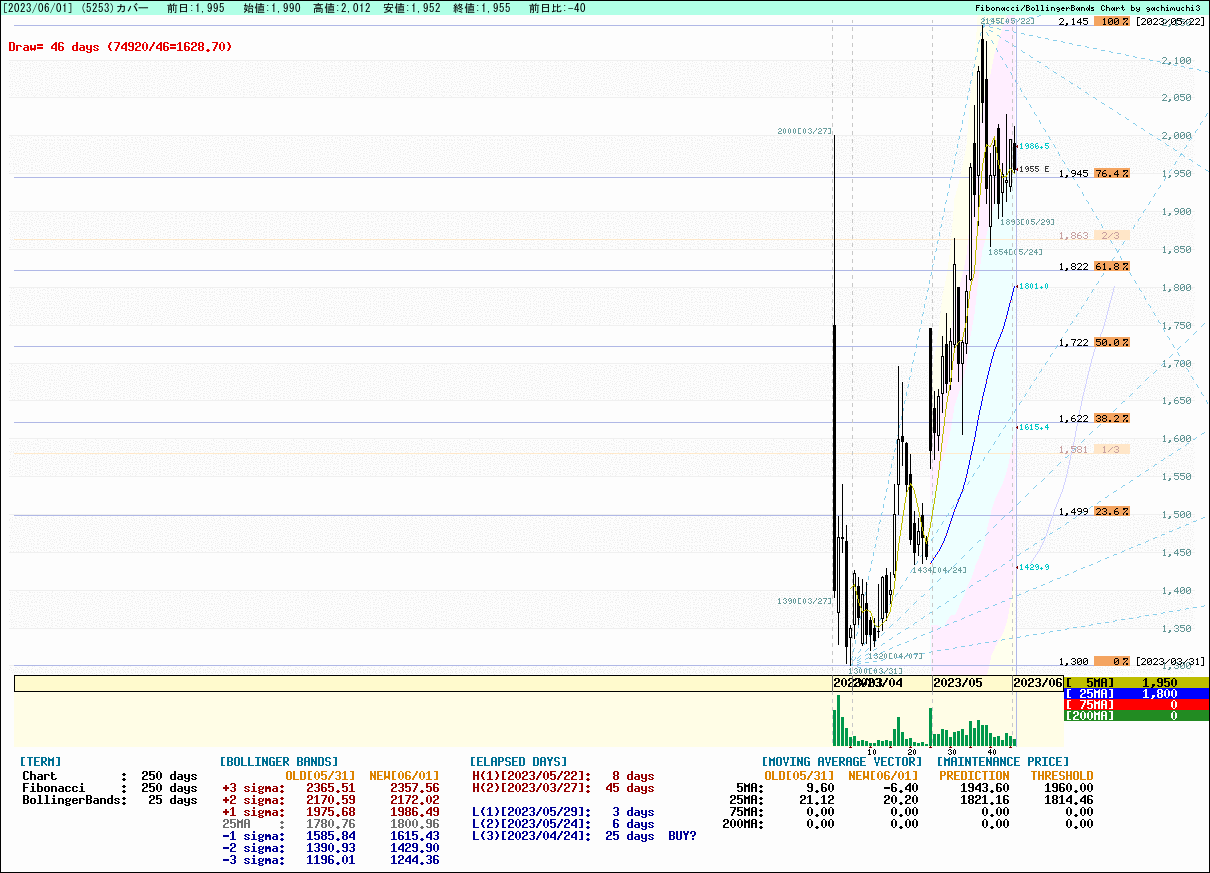Select the 76.4% Fibonacci retracement label
1210x873 pixels.
tap(1111, 173)
